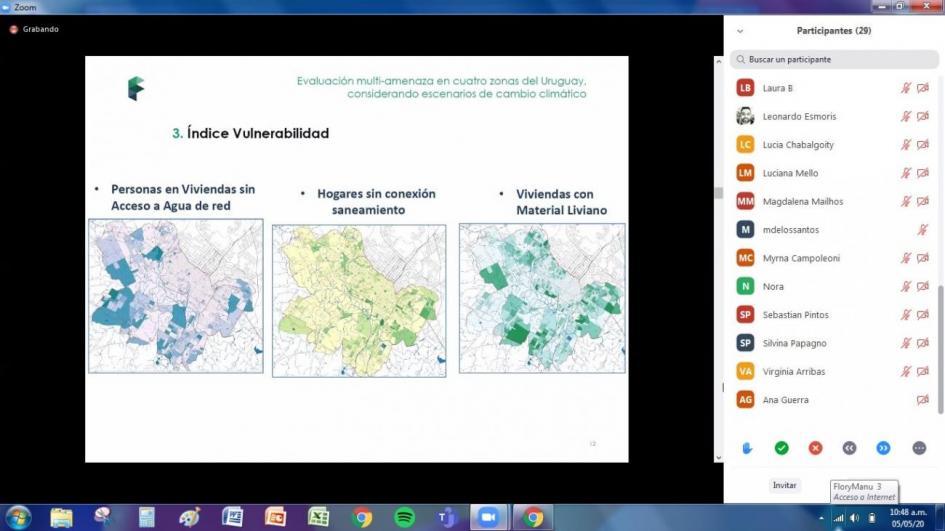Click the green yes checkmark icon
Viewport: 945px width, 531px height.
pyautogui.click(x=781, y=448)
